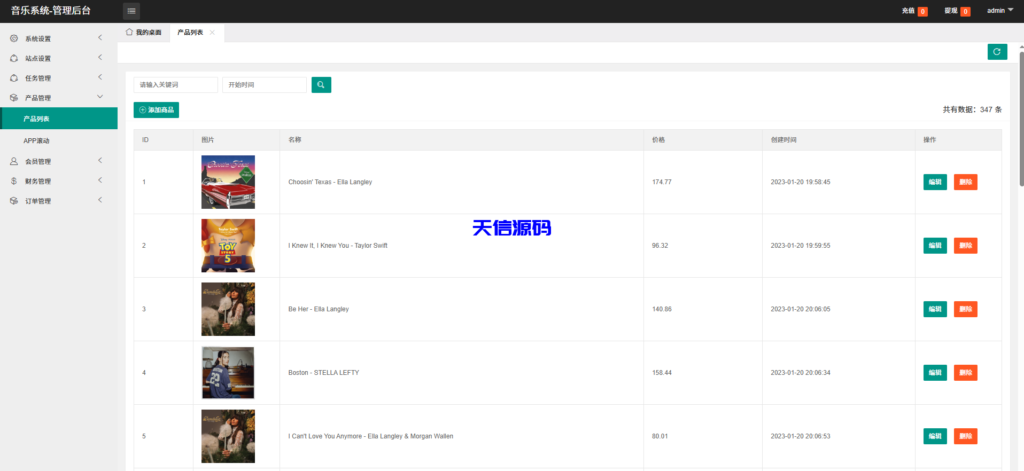This screenshot has width=1024, height=471.
Task: Click the 任务管理 sidebar icon
Action: pyautogui.click(x=14, y=78)
